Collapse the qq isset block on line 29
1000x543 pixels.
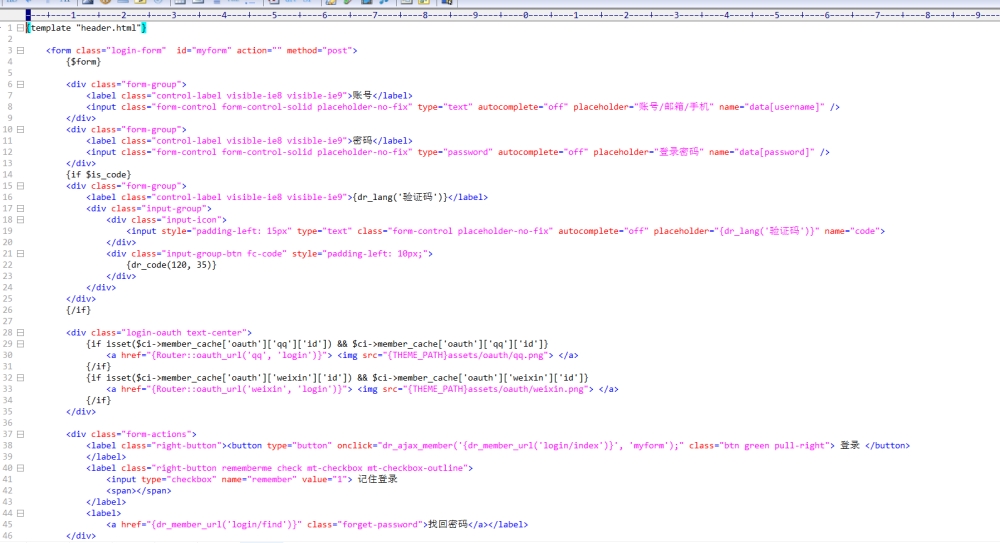point(20,344)
